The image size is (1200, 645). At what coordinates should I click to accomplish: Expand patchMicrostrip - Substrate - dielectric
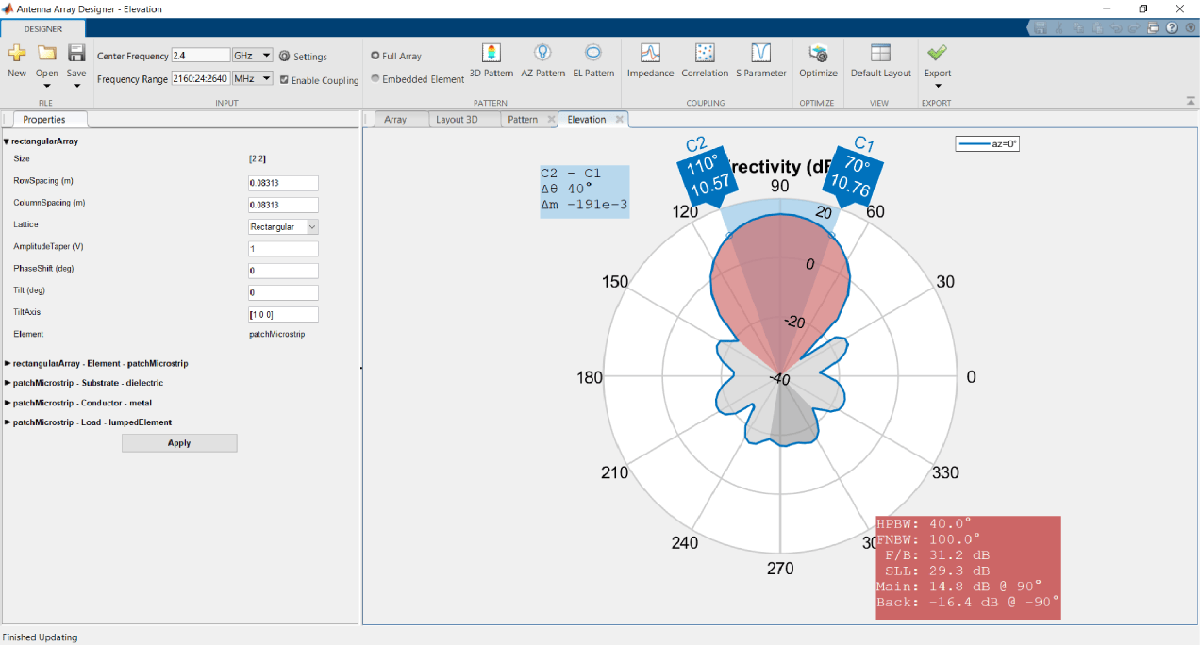coord(7,383)
